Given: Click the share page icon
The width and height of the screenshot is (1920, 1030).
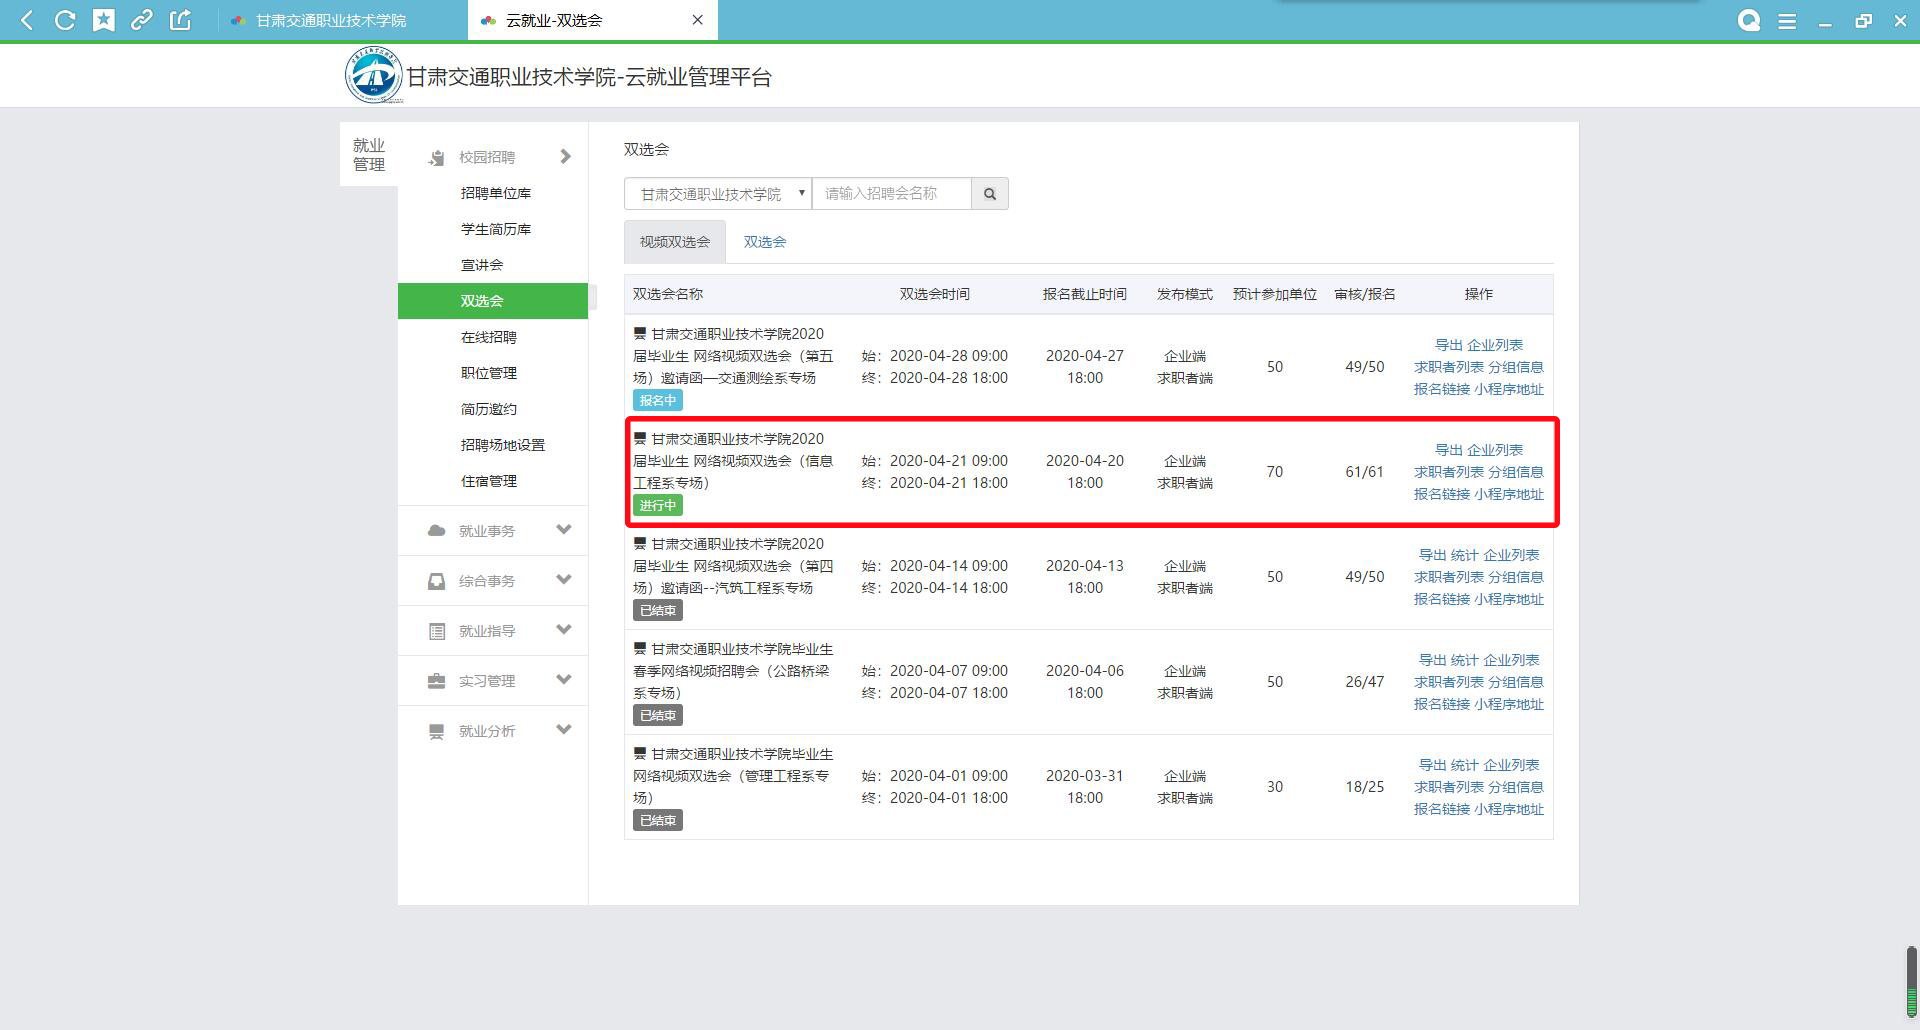Looking at the screenshot, I should [x=180, y=20].
